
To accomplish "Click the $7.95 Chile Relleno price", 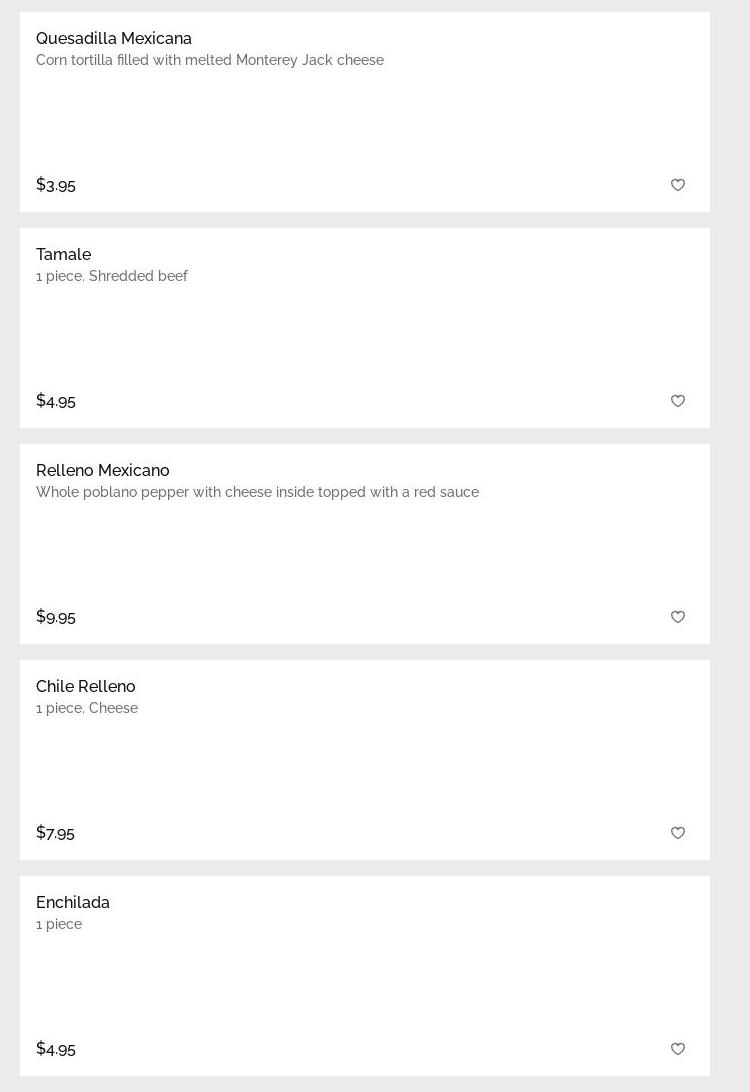I will click(x=55, y=833).
